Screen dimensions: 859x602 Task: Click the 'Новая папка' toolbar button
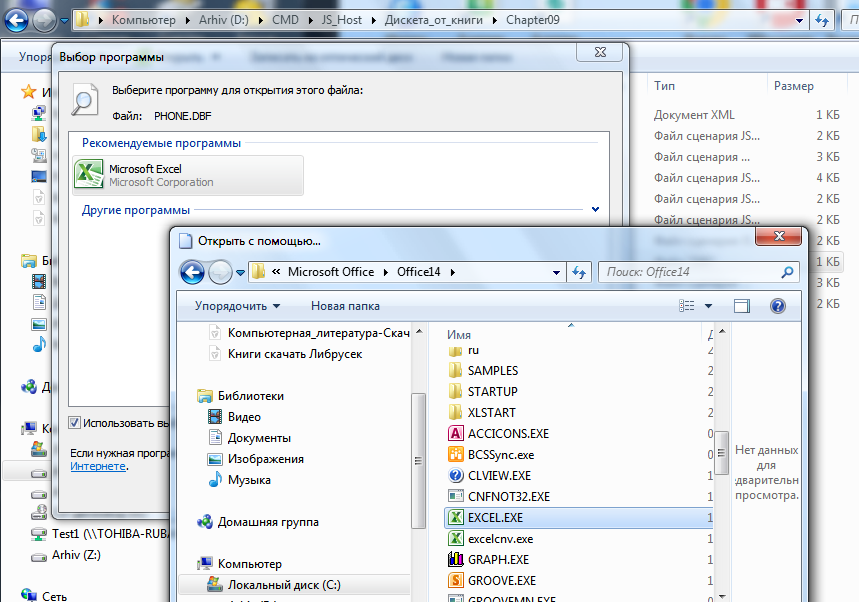point(345,306)
